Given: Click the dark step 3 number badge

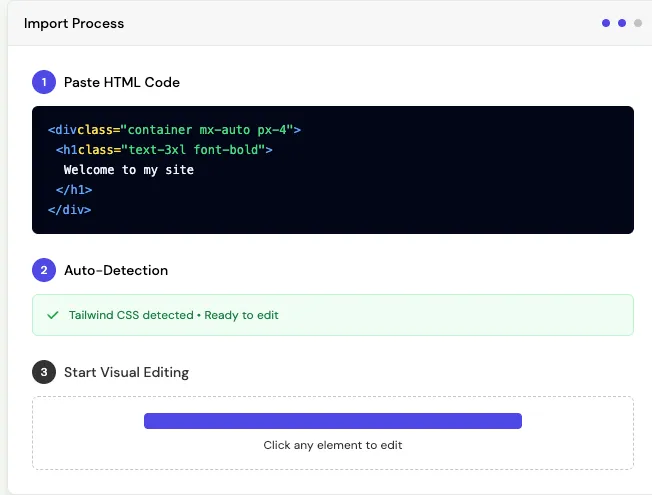Looking at the screenshot, I should pos(44,372).
